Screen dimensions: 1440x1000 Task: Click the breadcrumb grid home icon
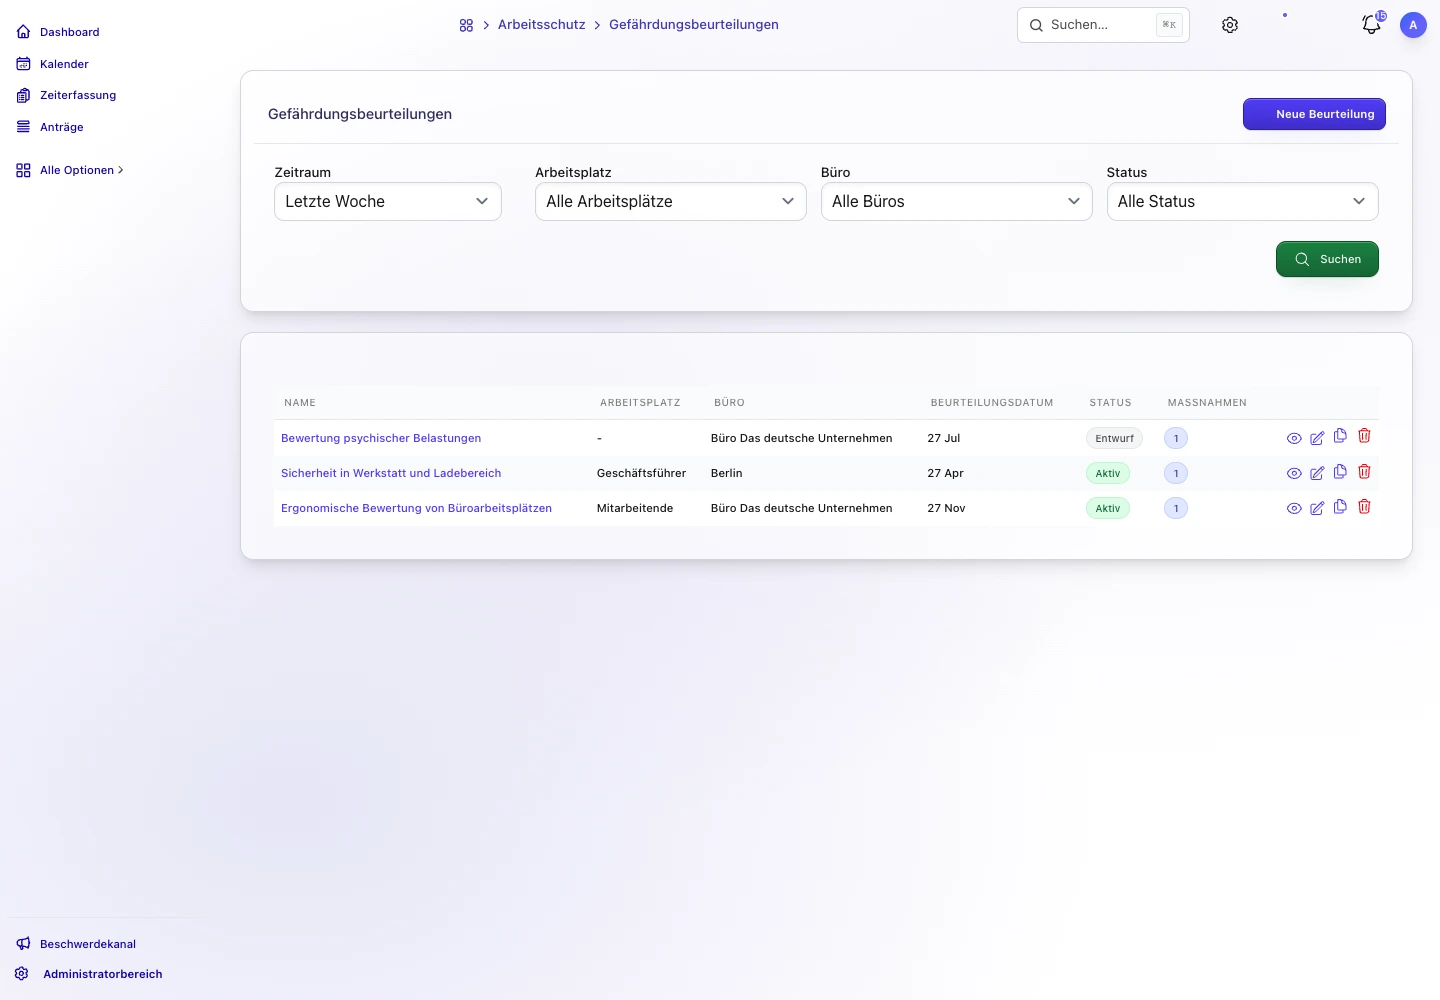[x=466, y=25]
